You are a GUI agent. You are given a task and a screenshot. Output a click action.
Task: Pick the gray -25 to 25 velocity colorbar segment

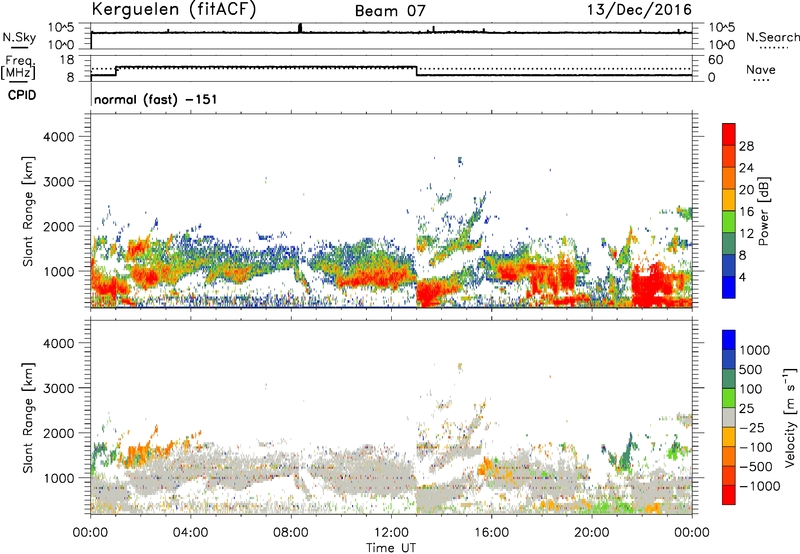click(x=729, y=418)
